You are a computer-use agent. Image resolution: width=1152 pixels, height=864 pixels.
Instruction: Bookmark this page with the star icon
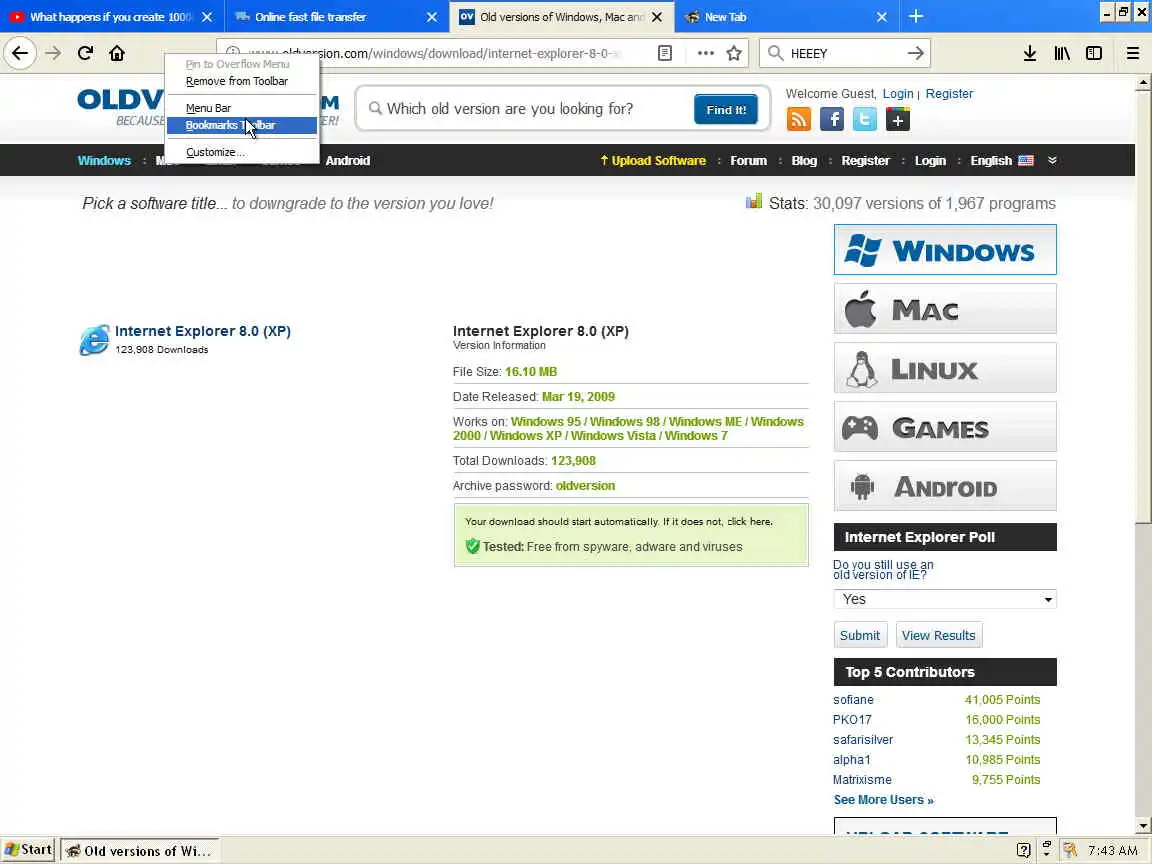tap(734, 53)
